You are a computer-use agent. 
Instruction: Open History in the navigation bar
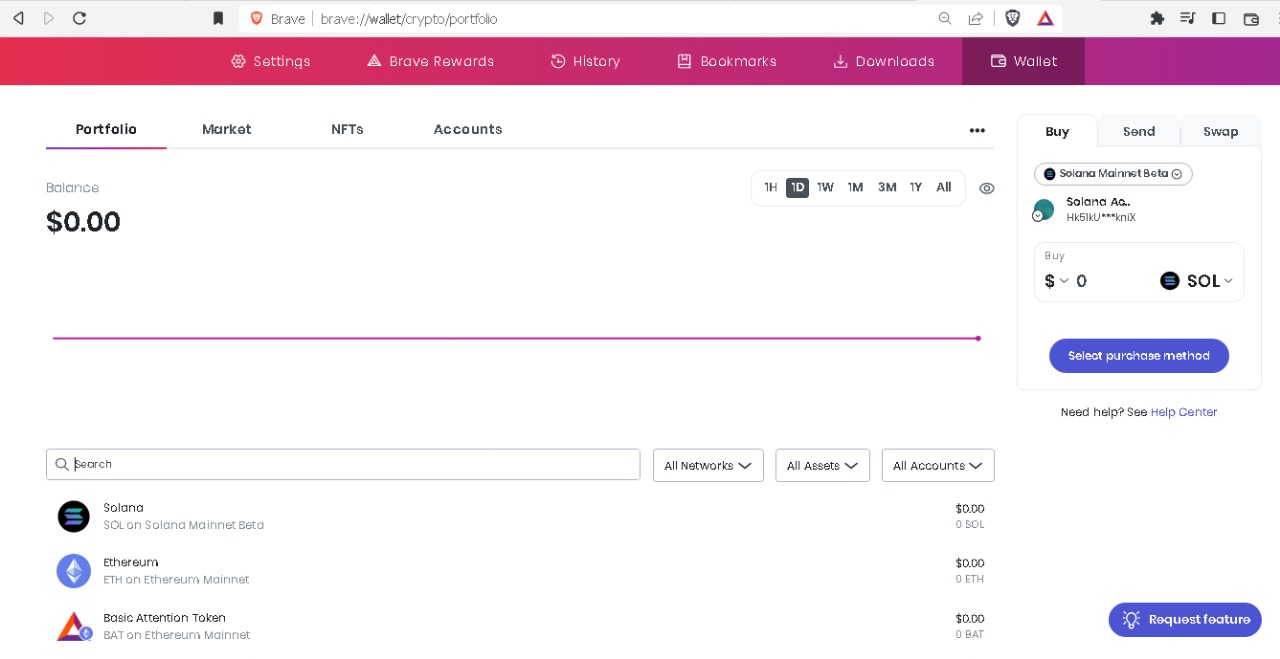[x=585, y=61]
